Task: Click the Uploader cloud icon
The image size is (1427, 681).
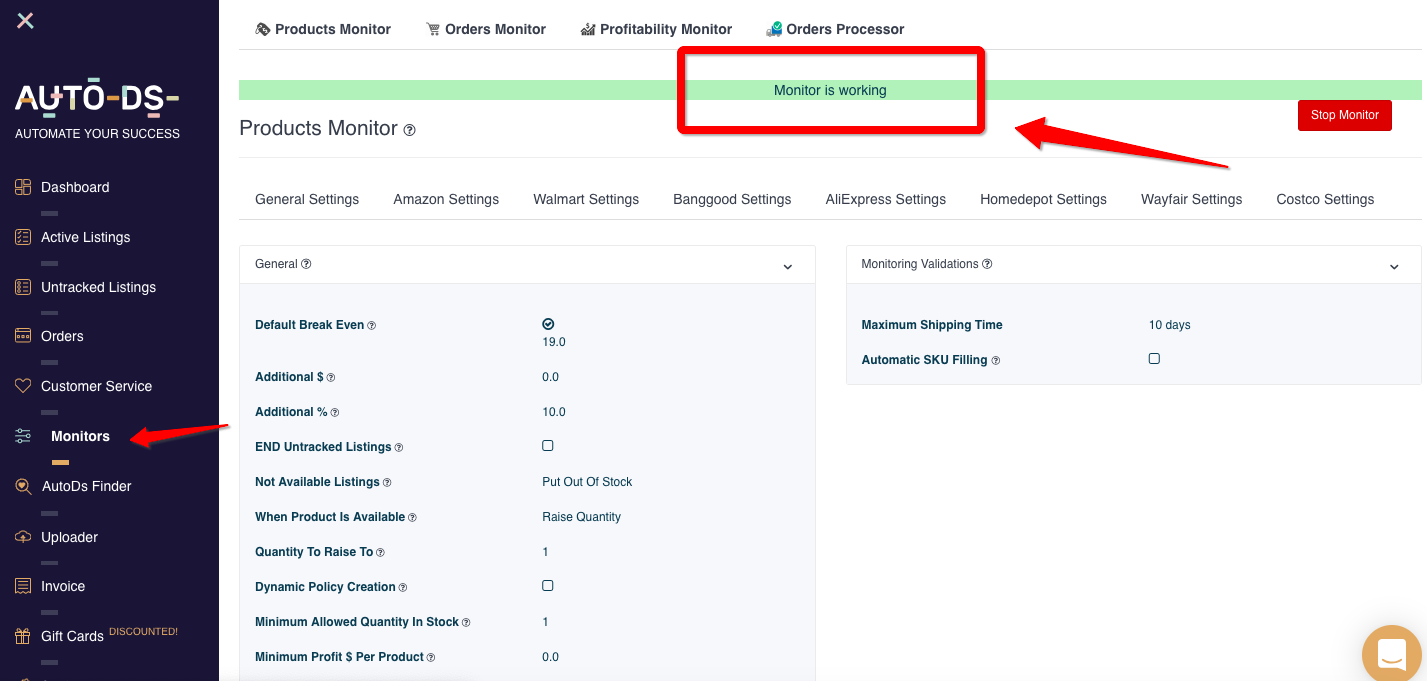Action: tap(23, 537)
